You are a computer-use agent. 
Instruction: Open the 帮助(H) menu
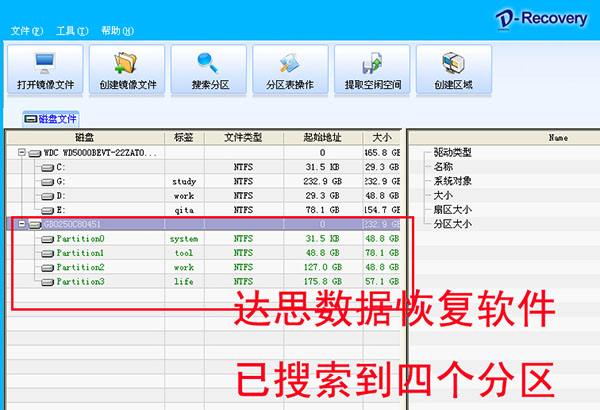(117, 31)
